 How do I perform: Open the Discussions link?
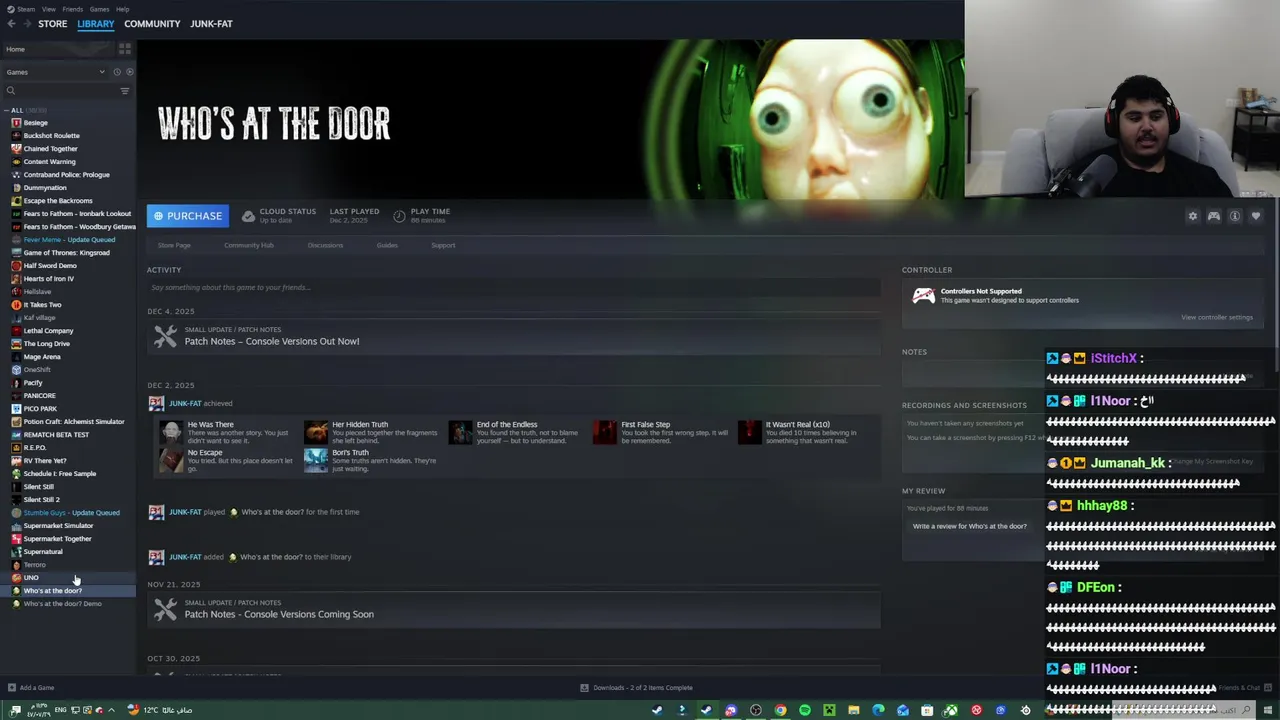(x=325, y=245)
